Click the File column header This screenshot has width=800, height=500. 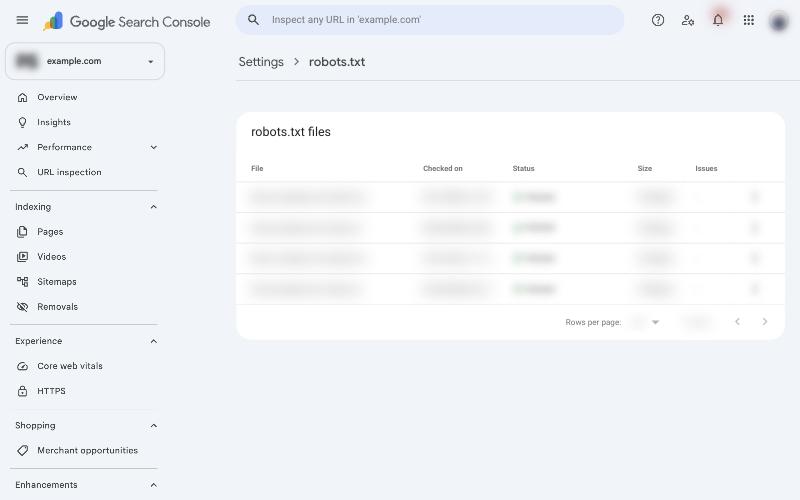[x=257, y=168]
